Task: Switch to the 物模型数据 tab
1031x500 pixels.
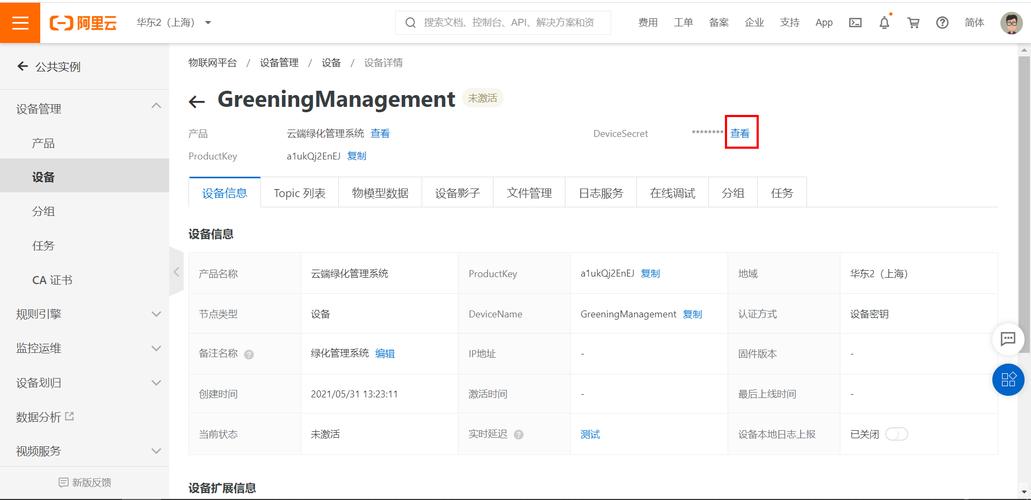Action: [380, 193]
